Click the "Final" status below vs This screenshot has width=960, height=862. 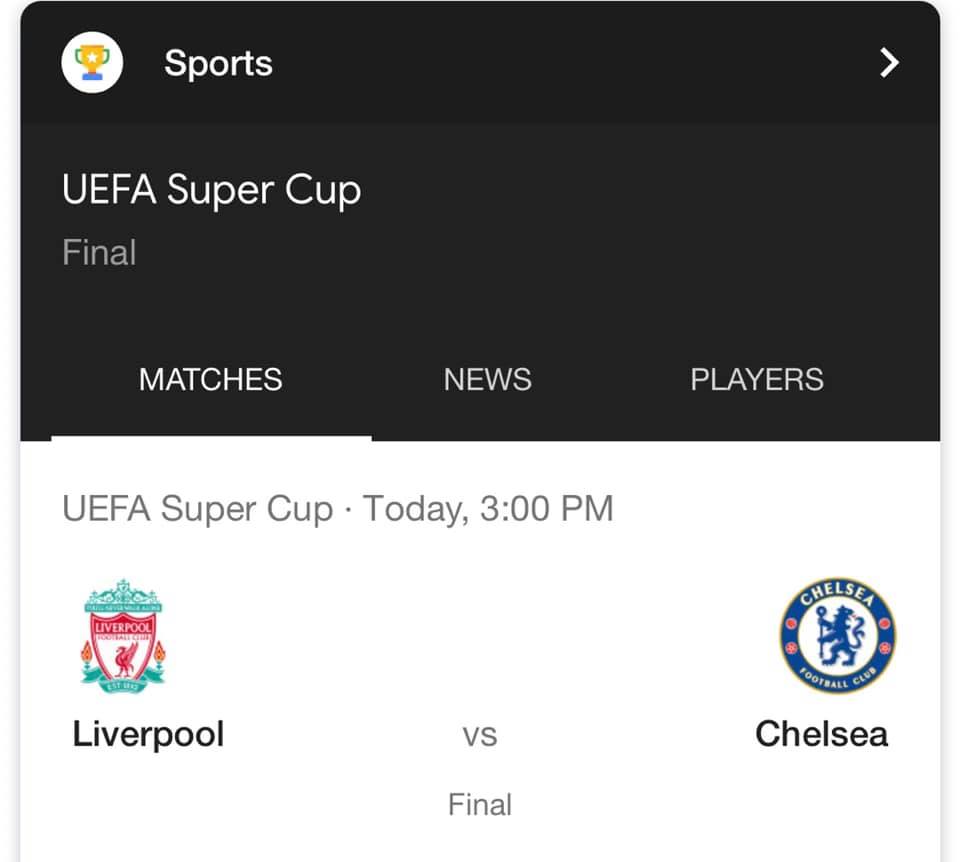point(480,804)
